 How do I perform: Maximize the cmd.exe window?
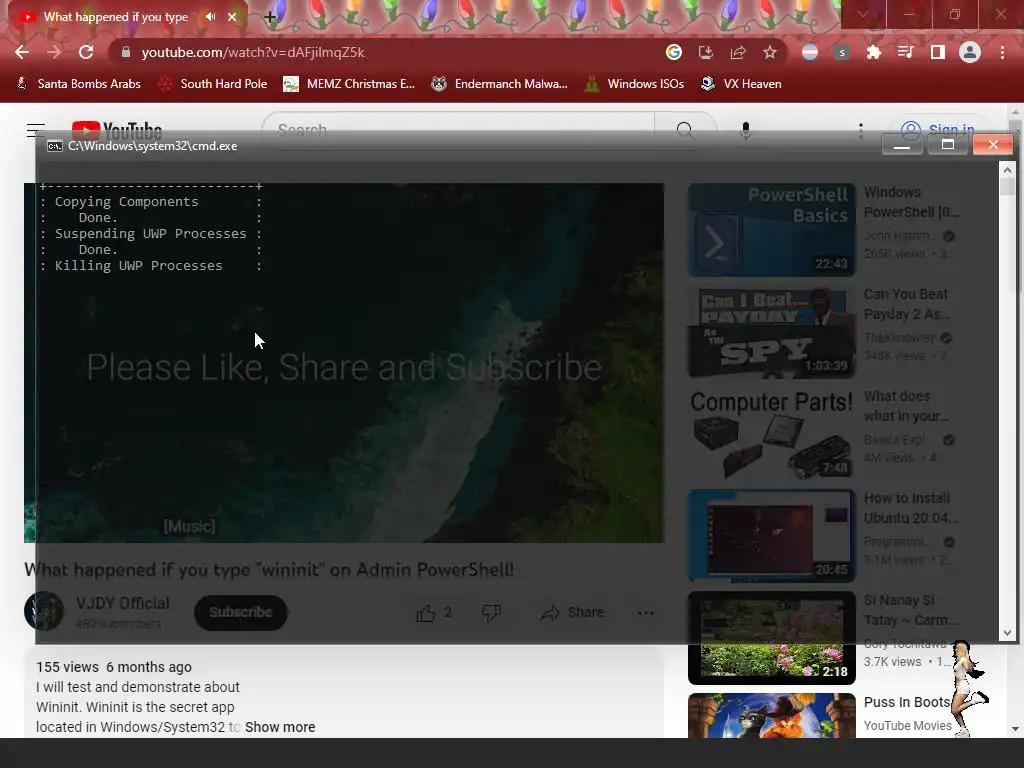(948, 145)
